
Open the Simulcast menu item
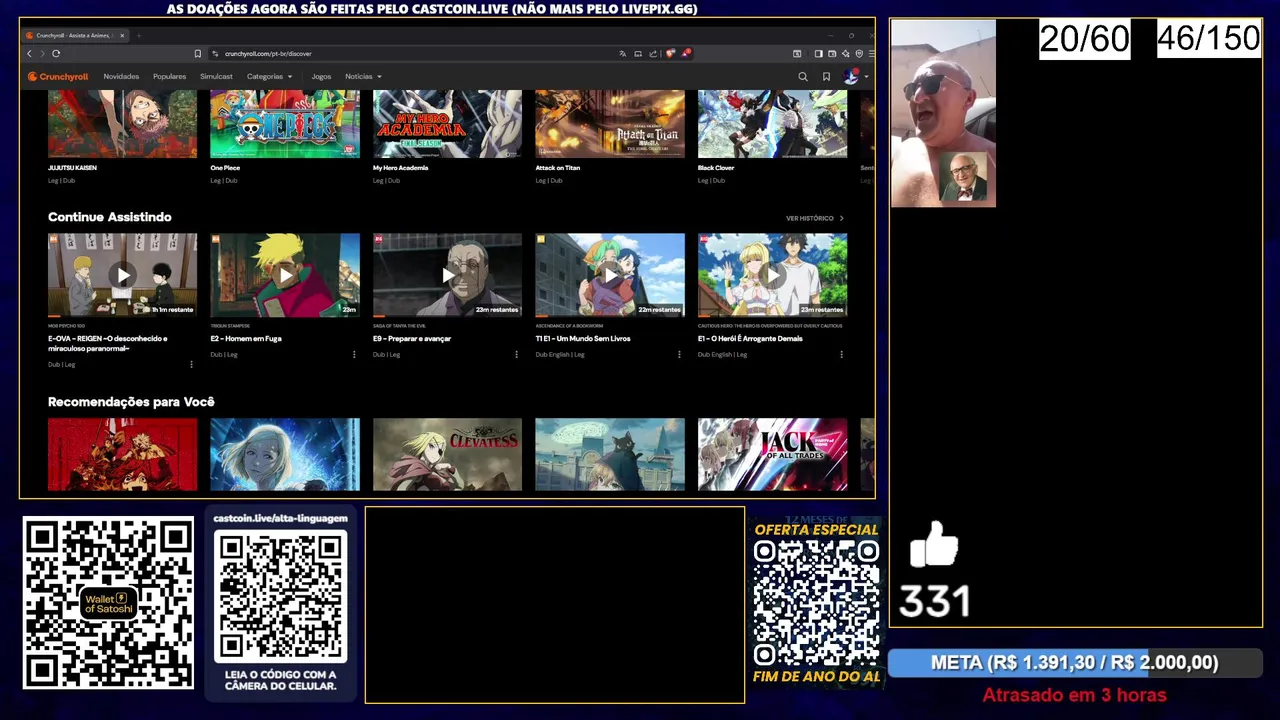(216, 76)
